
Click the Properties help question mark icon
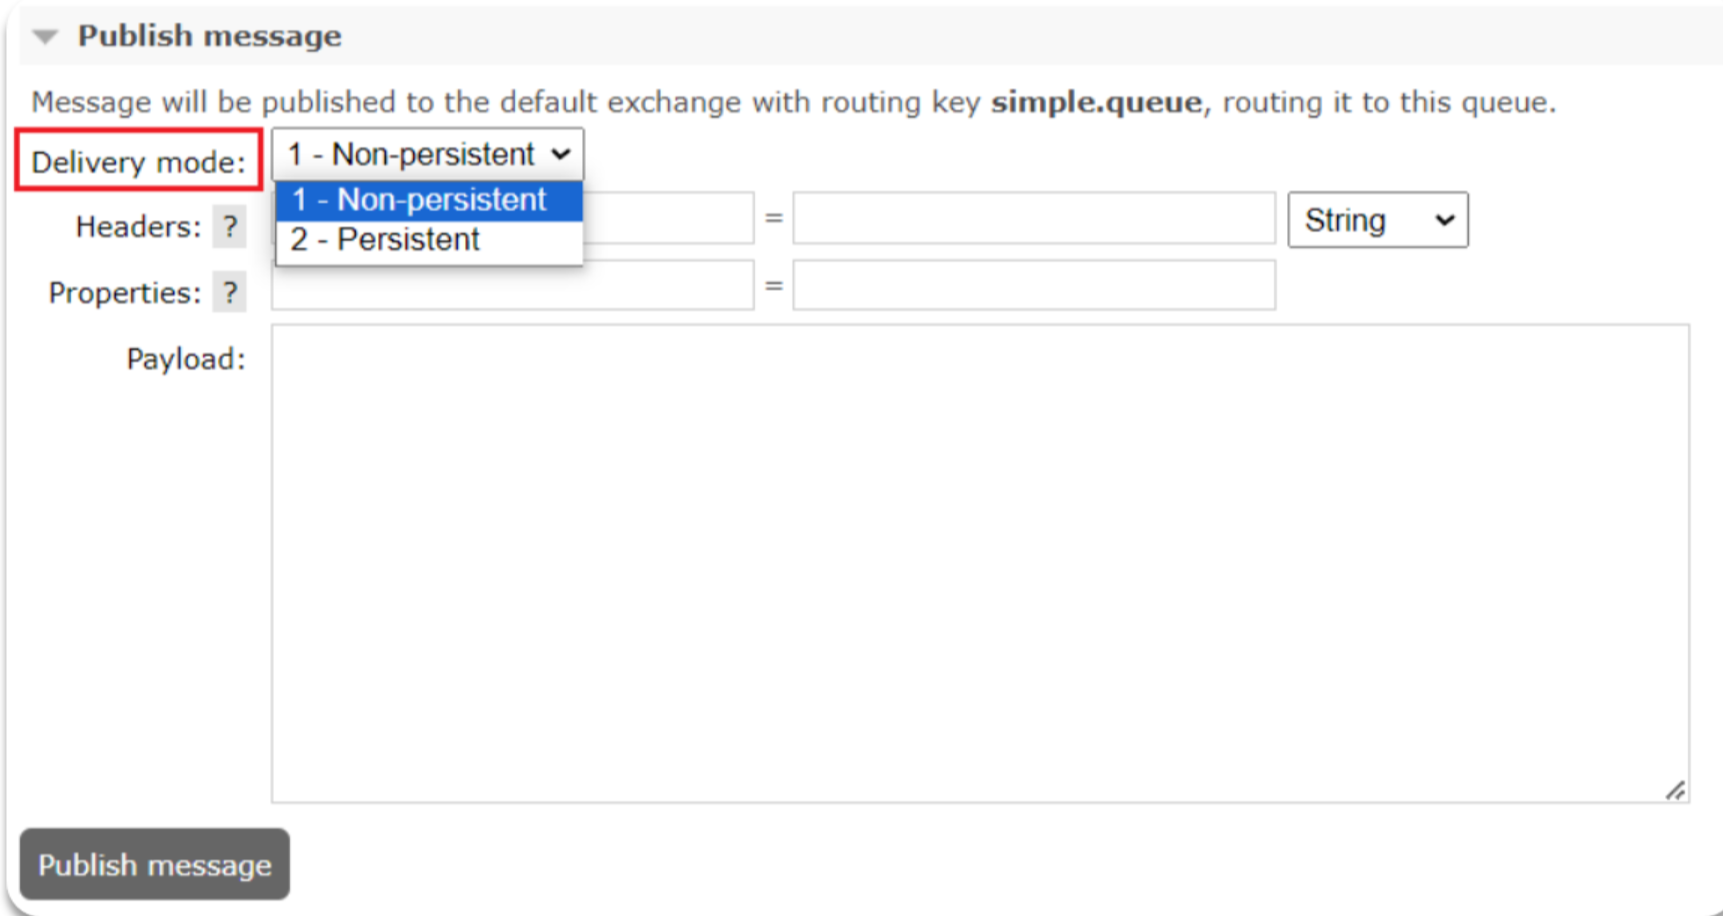230,293
